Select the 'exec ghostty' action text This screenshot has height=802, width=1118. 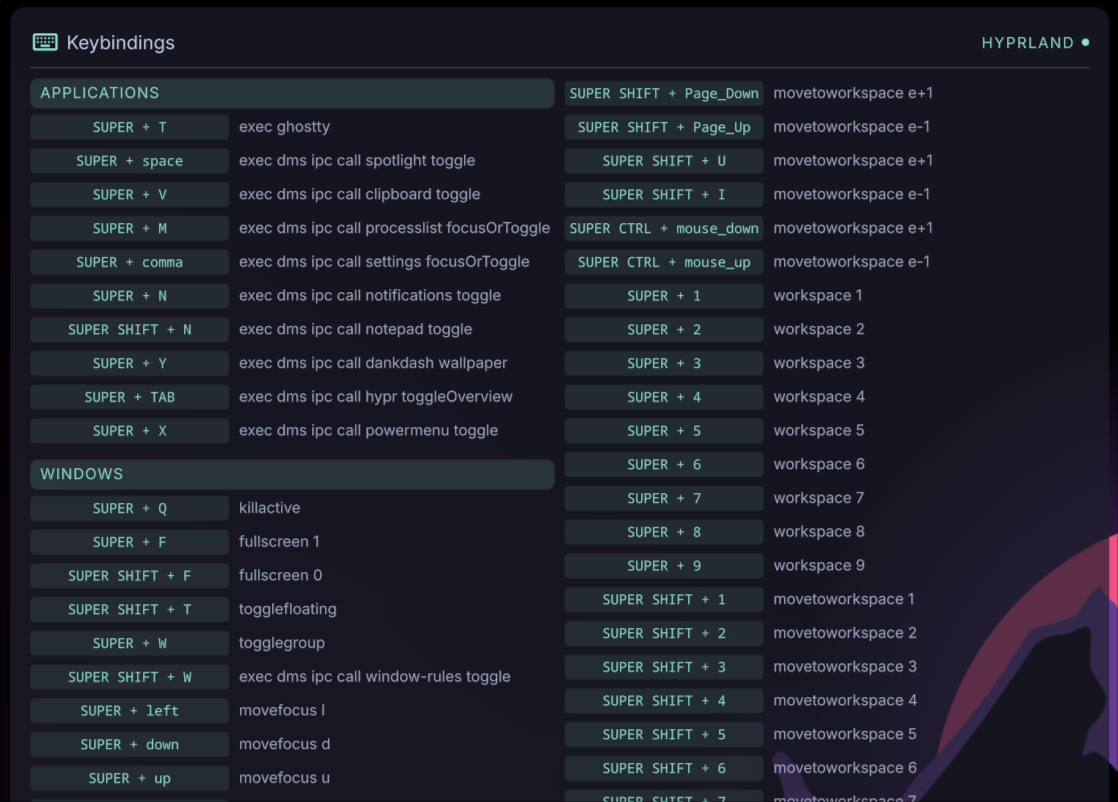coord(284,127)
